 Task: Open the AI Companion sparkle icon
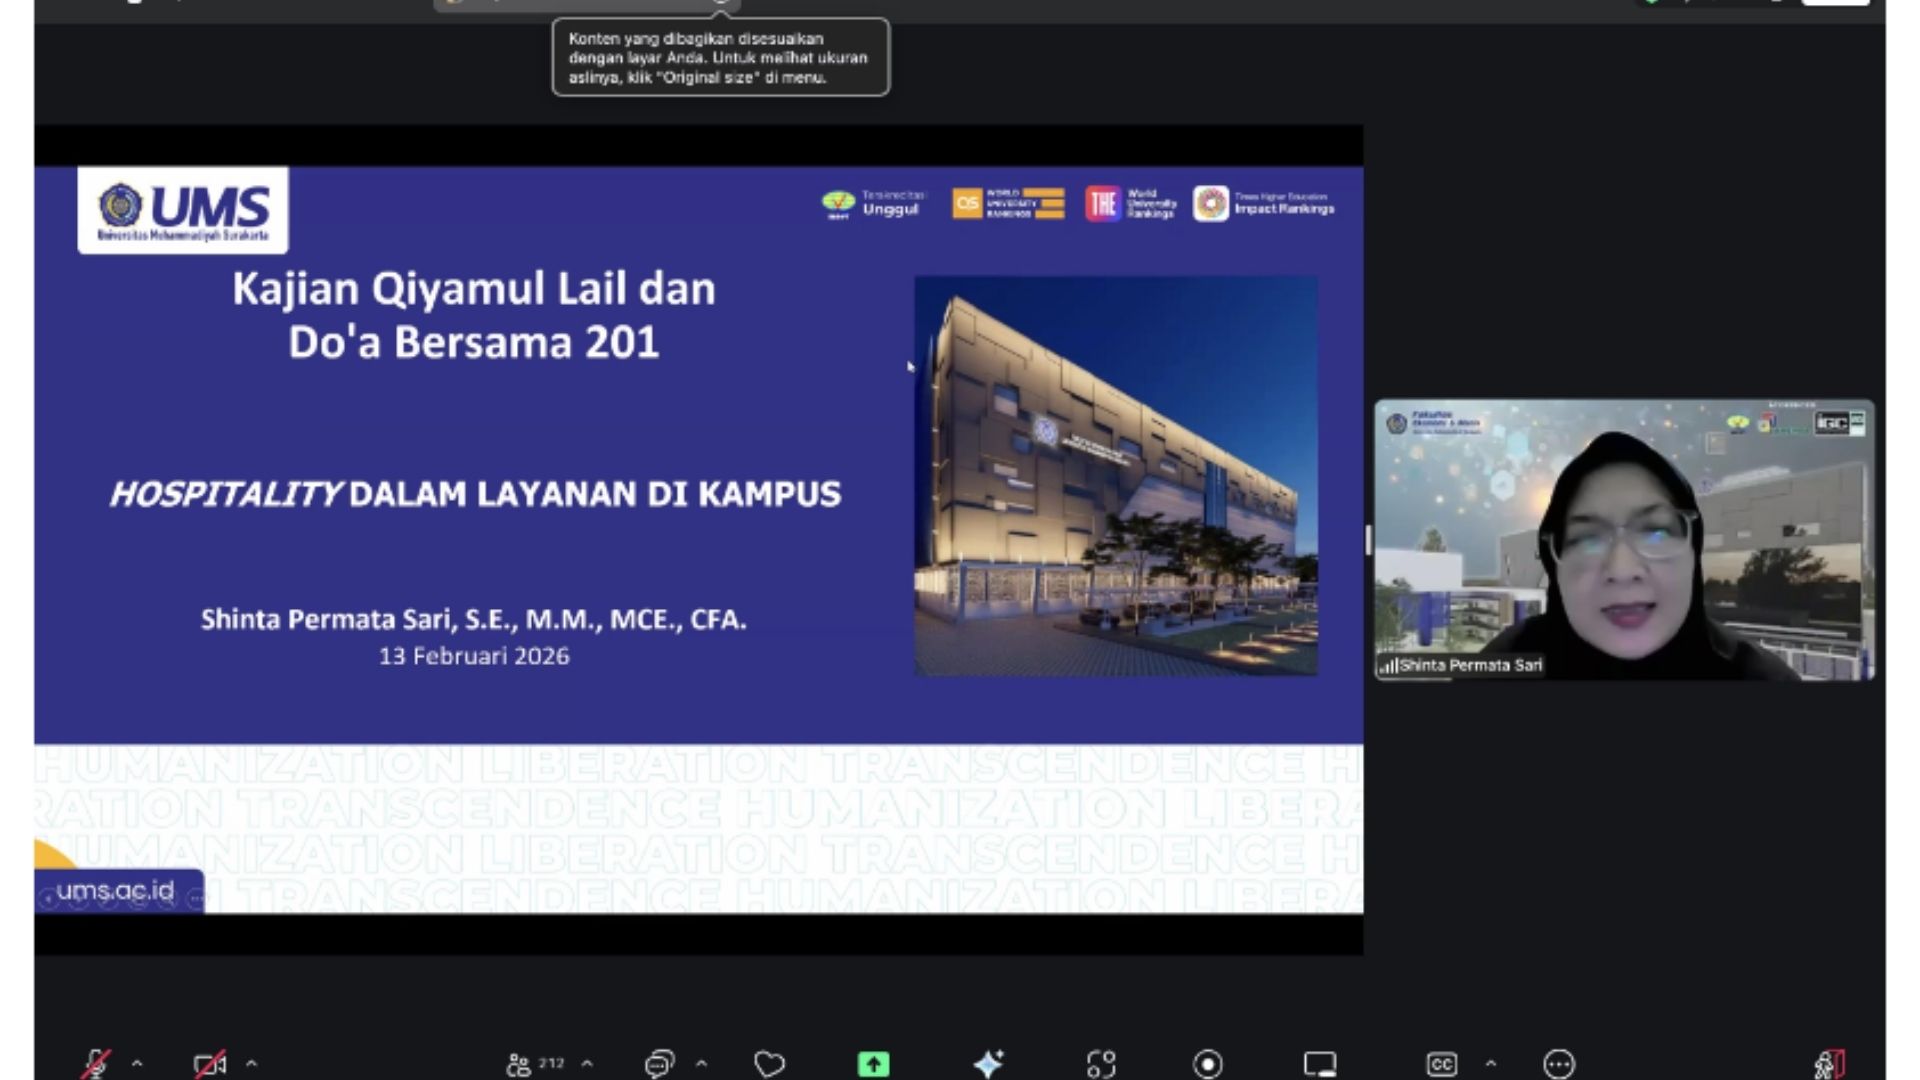(x=988, y=1064)
